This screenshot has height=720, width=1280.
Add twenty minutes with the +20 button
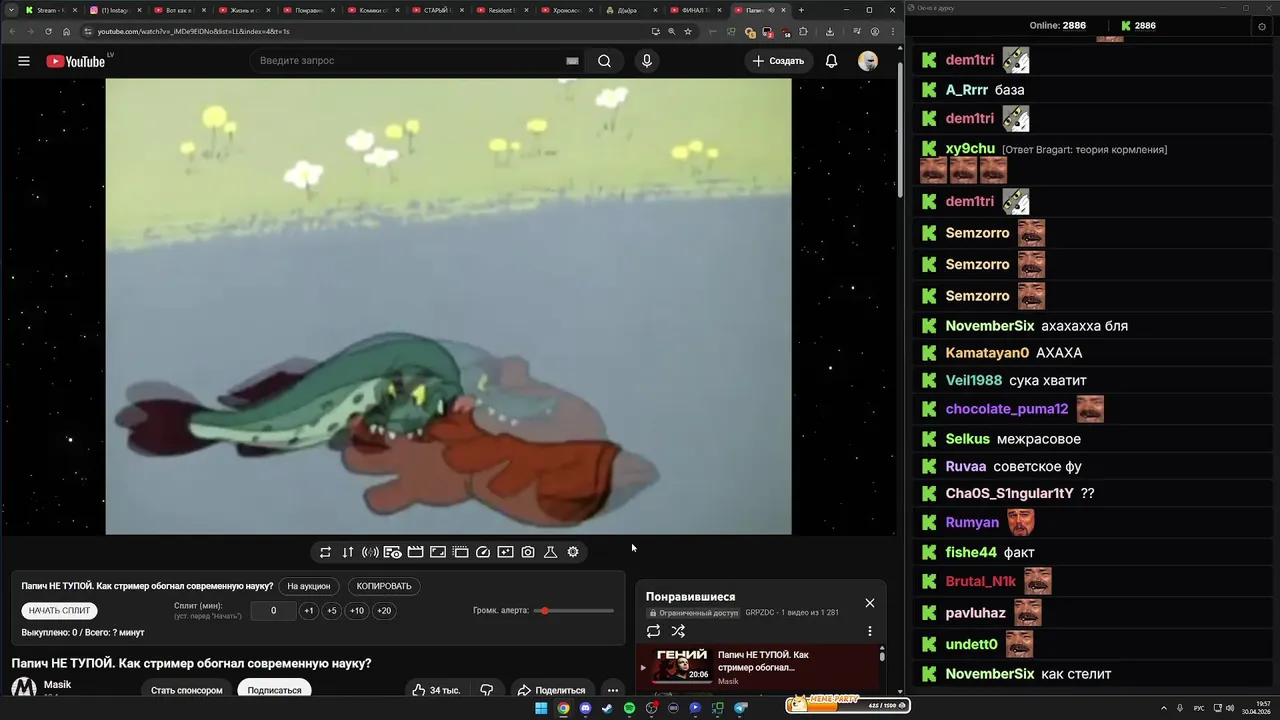[384, 611]
